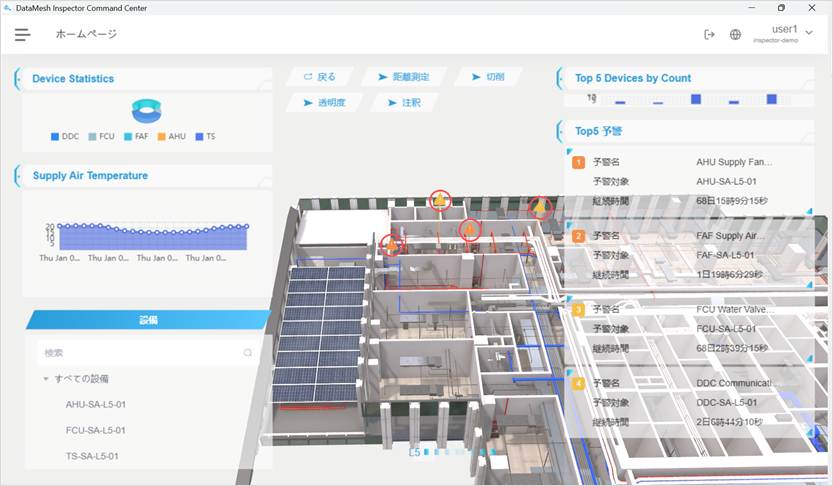Screen dimensions: 833x486
Task: Click the number 1 alert badge
Action: (x=578, y=162)
